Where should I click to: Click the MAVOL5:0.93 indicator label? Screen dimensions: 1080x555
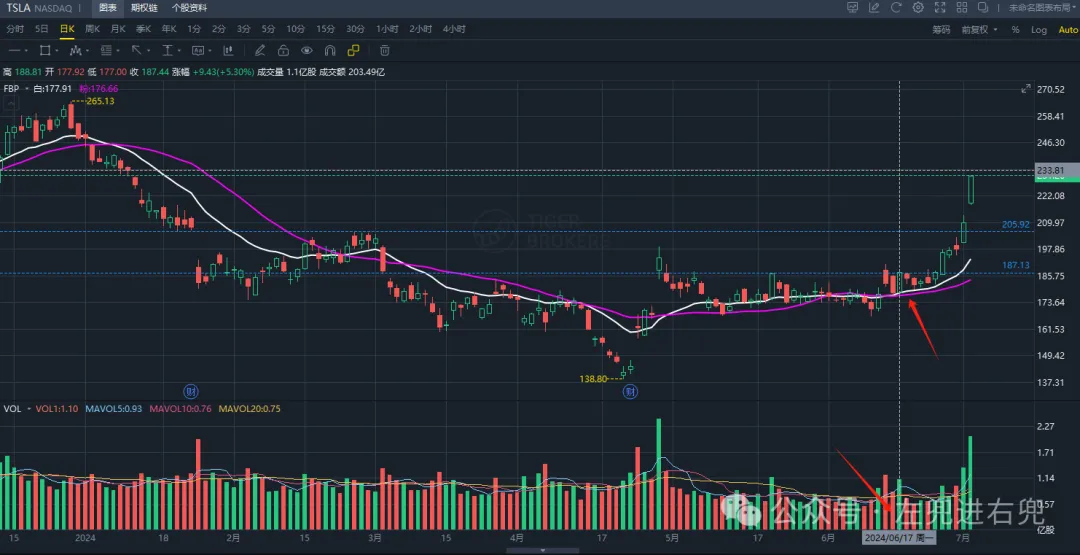click(114, 408)
